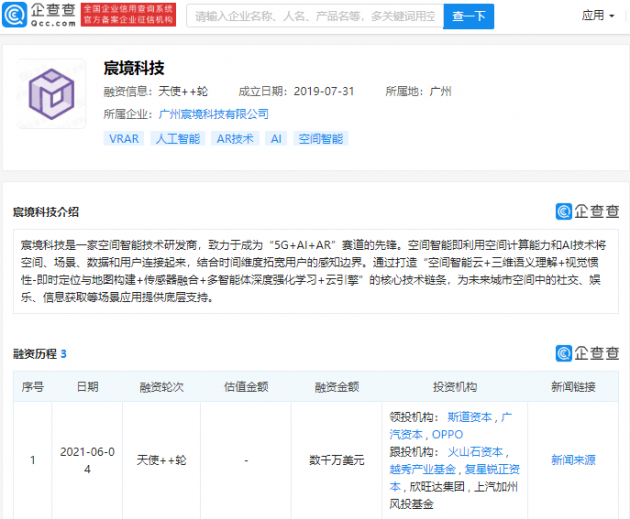Viewport: 630px width, 519px height.
Task: Click the 2021-06-04 date cell
Action: [87, 460]
